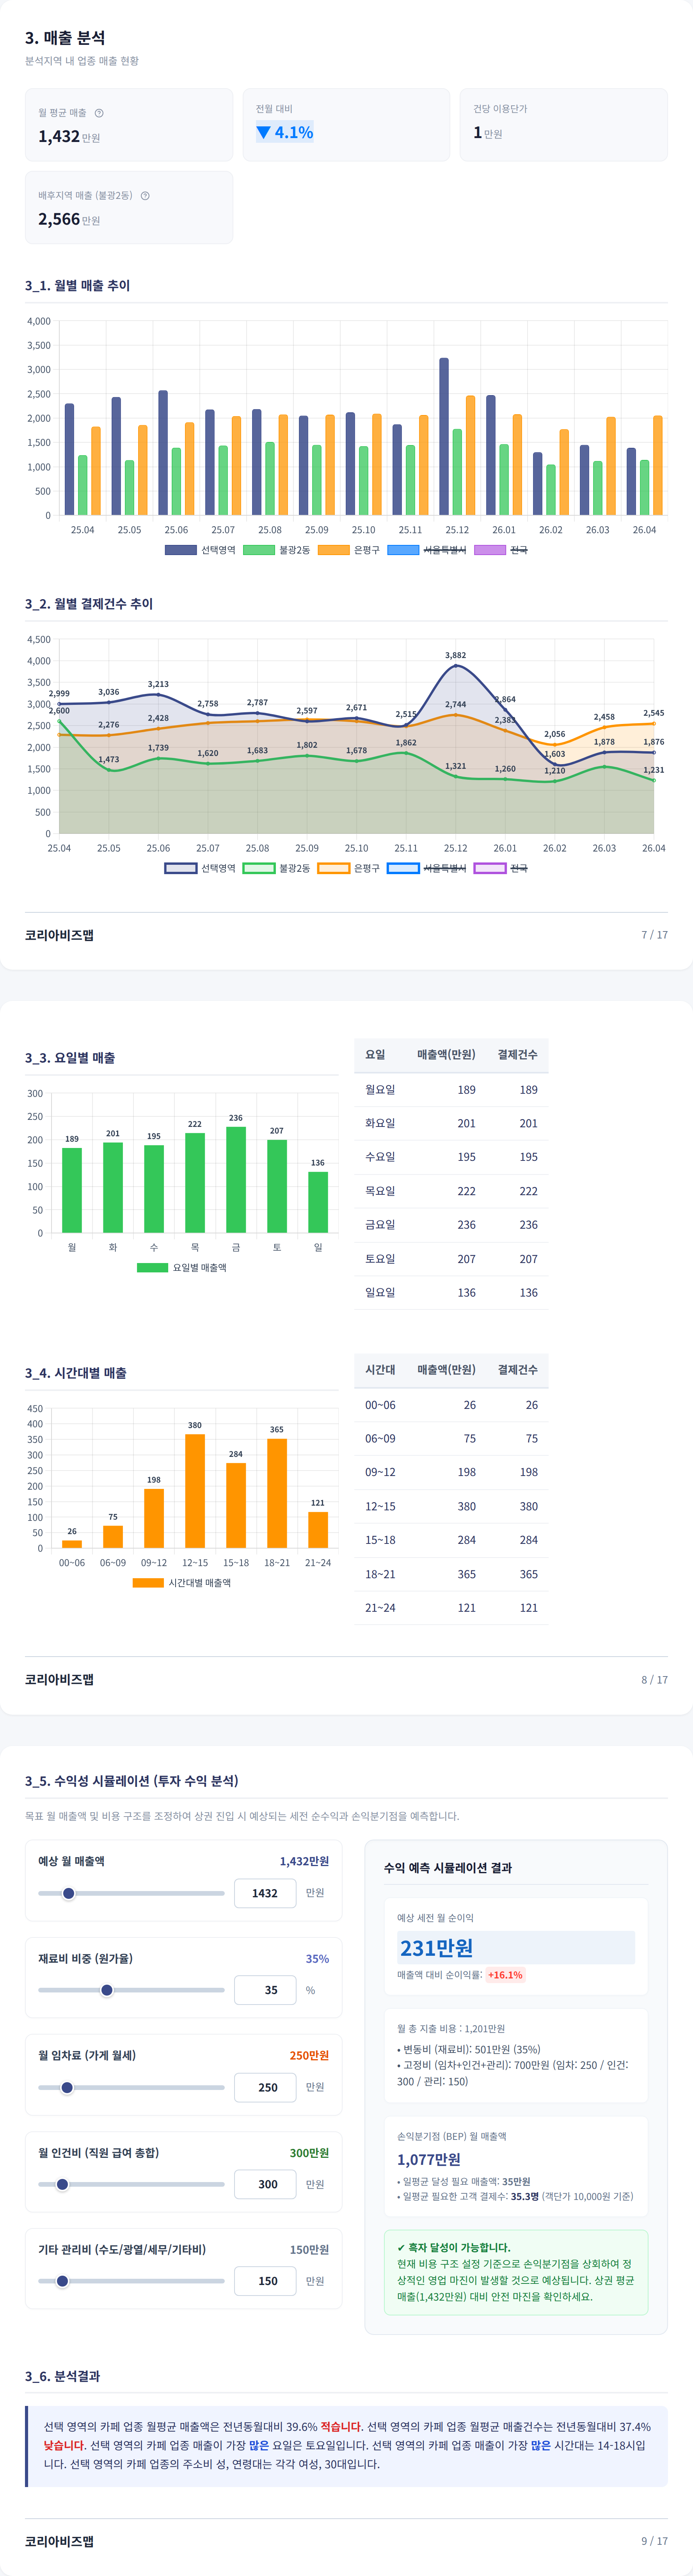Click the help icon beside 배후지역 매출 (불광2동)
This screenshot has height=2576, width=693.
tap(145, 196)
